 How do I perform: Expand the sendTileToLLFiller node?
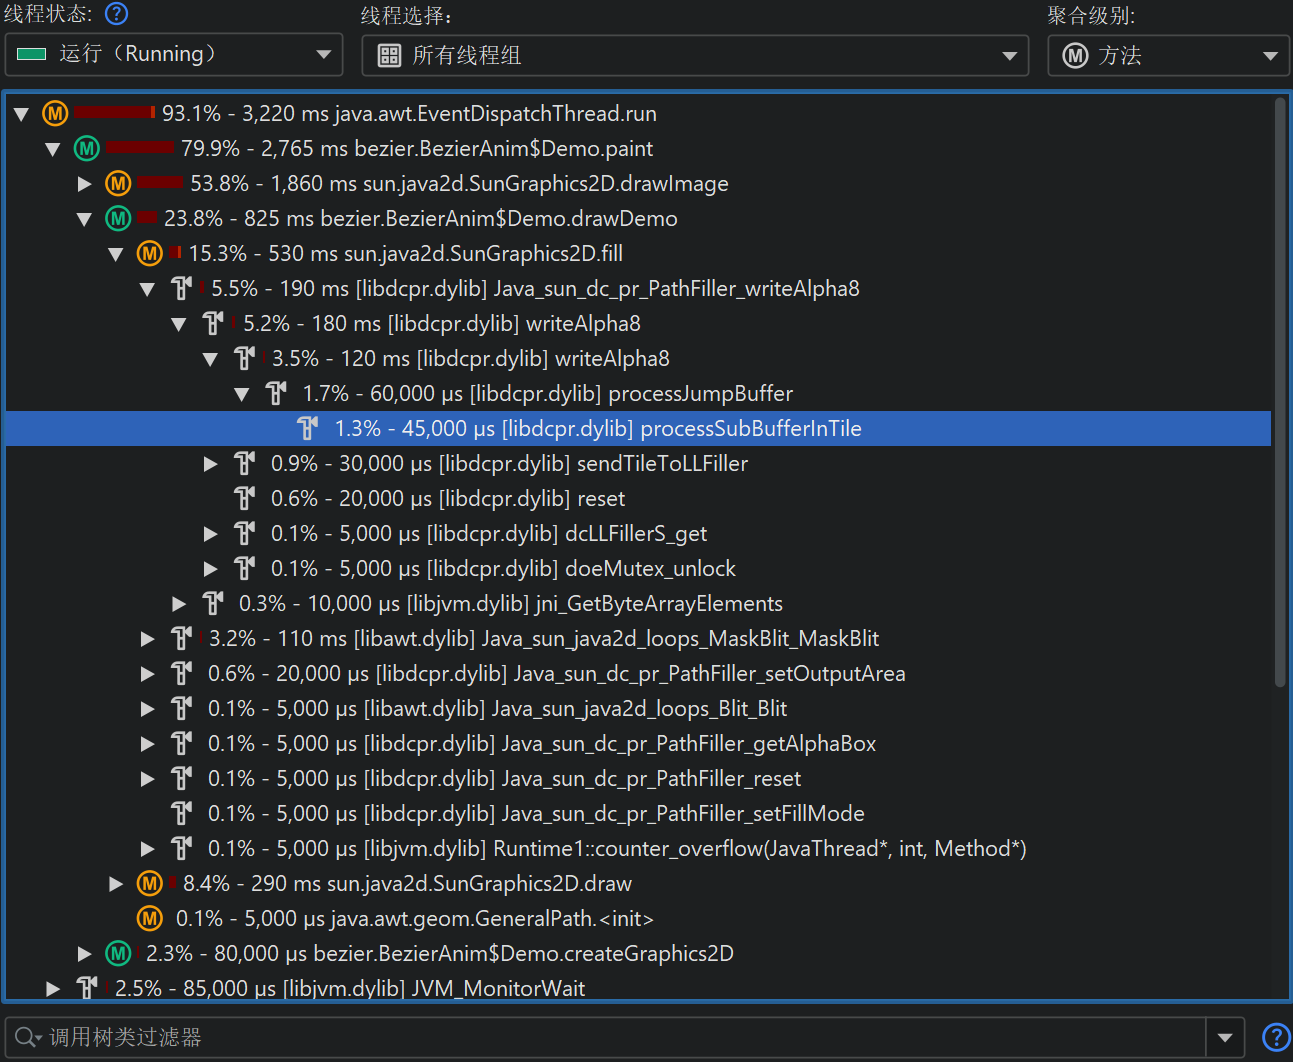[x=211, y=464]
